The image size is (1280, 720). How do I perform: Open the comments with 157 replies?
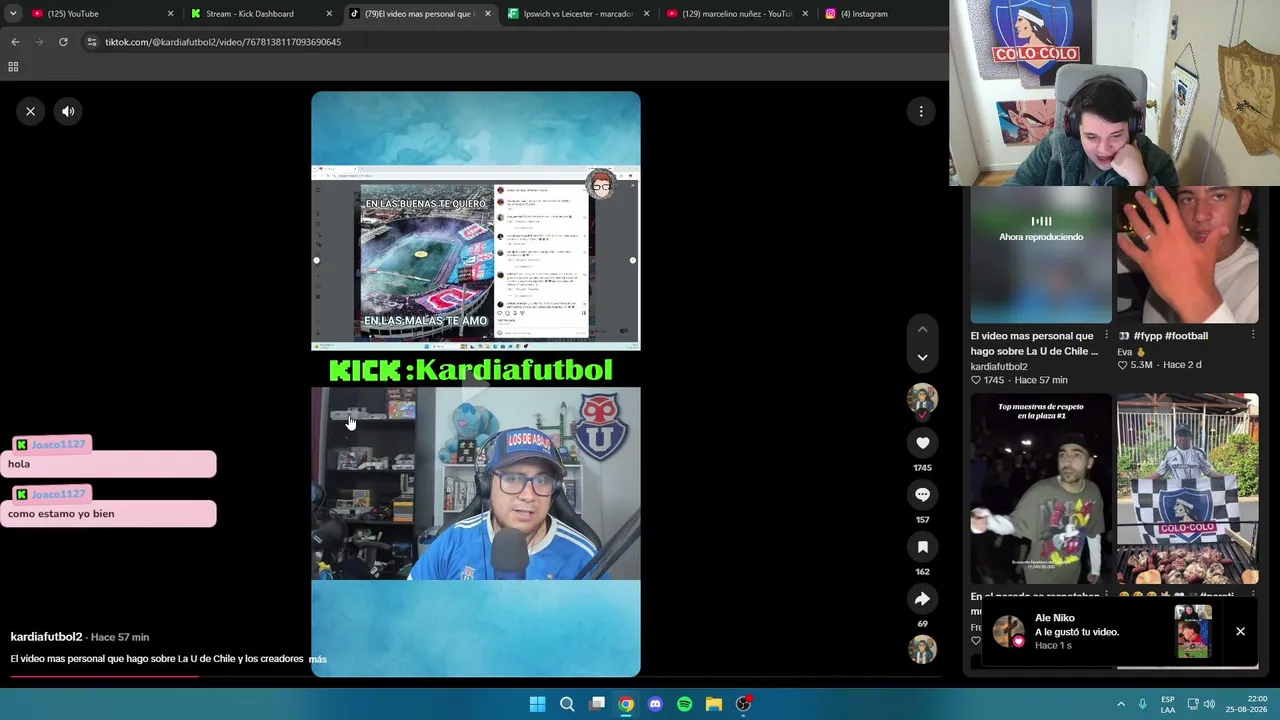(922, 495)
